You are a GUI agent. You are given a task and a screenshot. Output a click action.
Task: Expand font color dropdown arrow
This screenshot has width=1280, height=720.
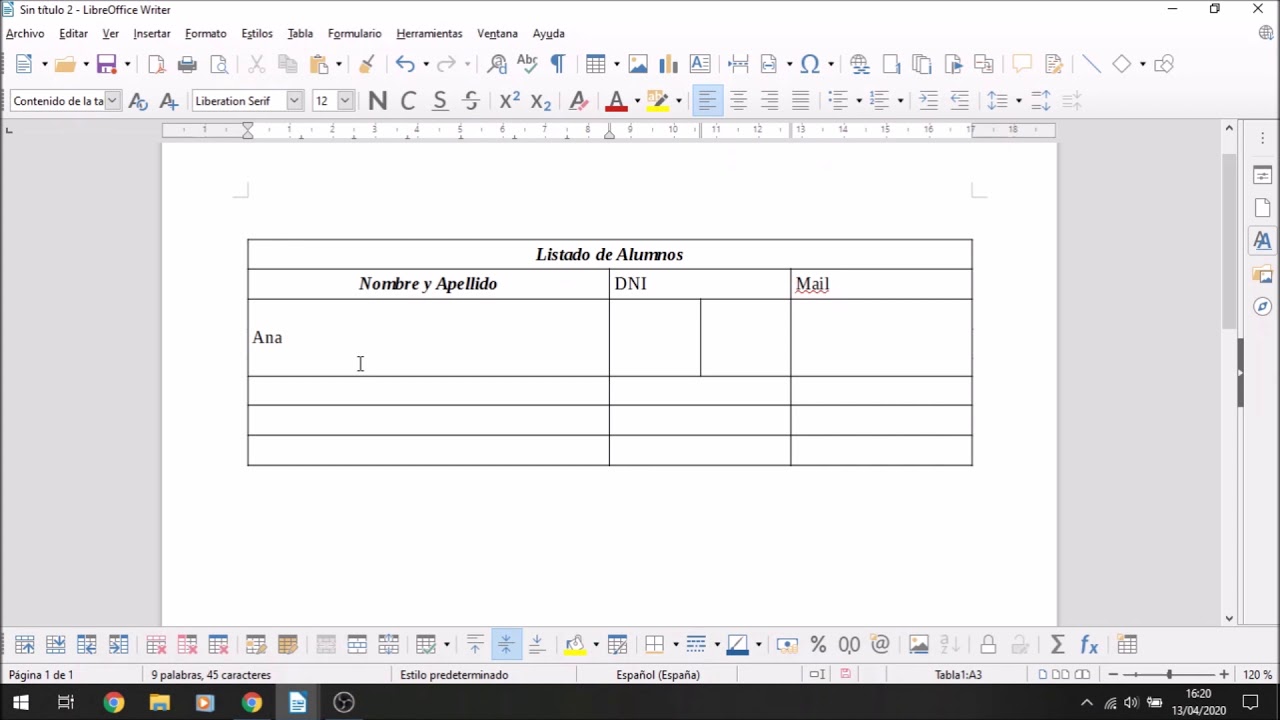[x=637, y=101]
